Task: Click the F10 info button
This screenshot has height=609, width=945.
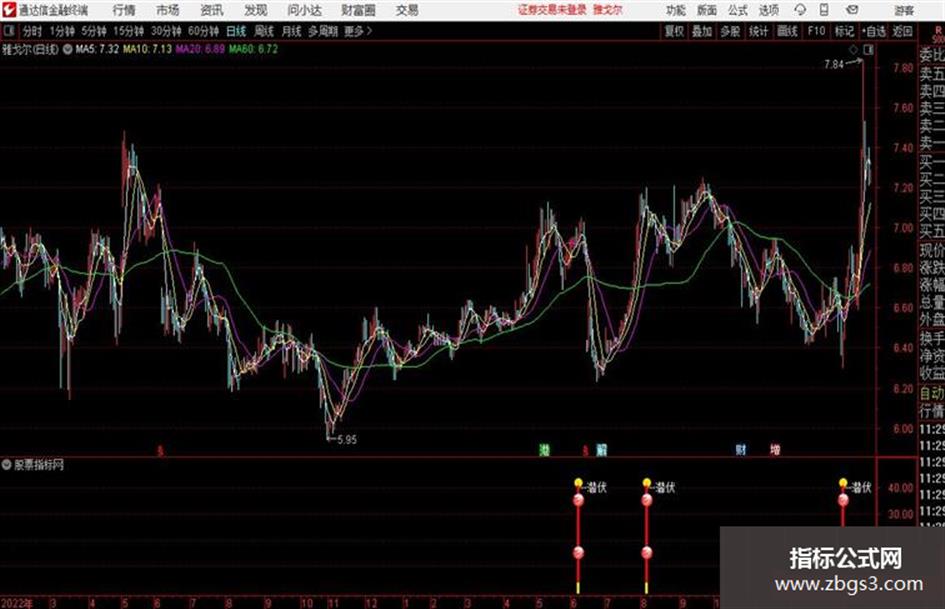Action: 816,31
